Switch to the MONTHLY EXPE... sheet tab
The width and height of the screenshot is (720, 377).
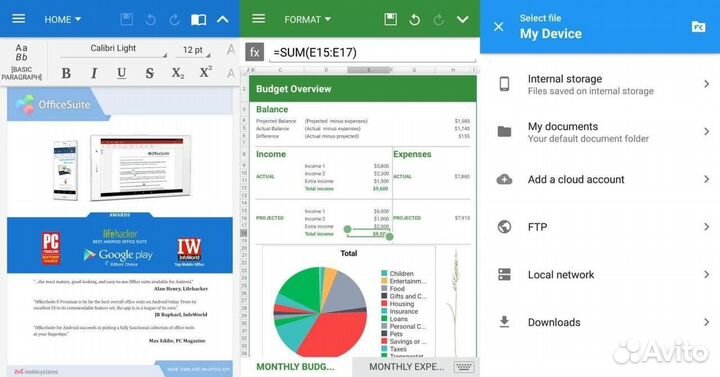coord(406,367)
